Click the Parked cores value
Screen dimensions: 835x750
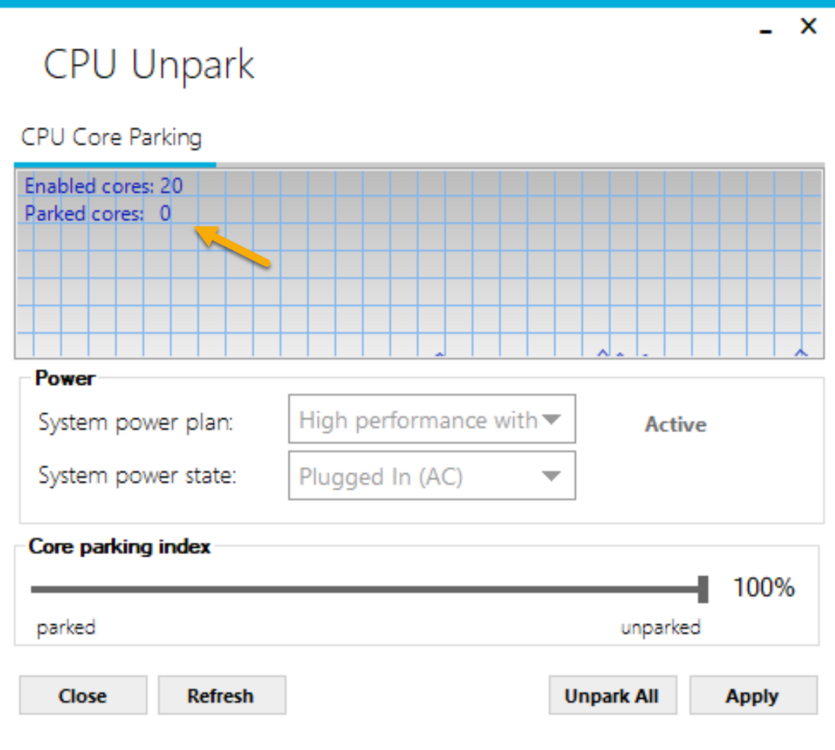[x=165, y=213]
